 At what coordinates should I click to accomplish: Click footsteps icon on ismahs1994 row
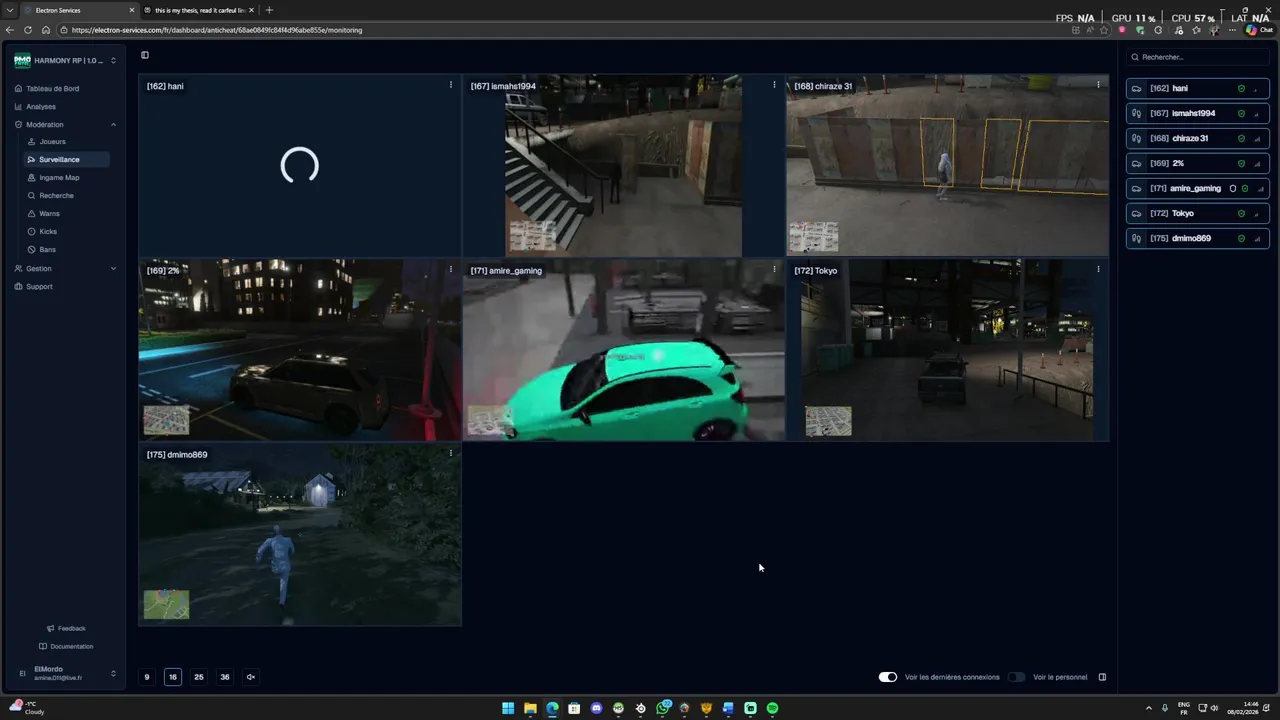1137,113
